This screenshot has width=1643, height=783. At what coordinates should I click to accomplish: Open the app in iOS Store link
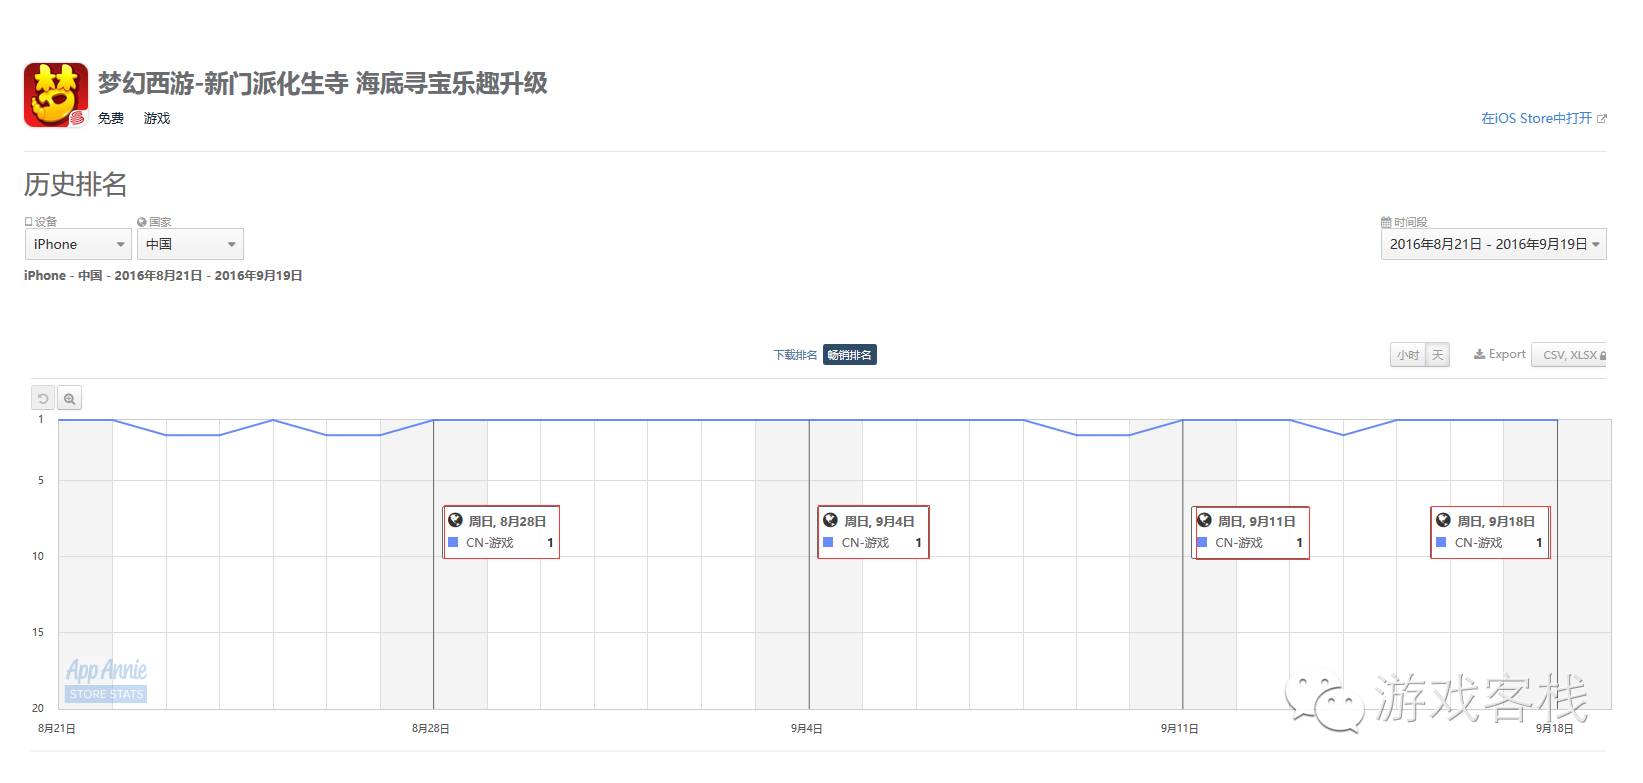[1536, 118]
